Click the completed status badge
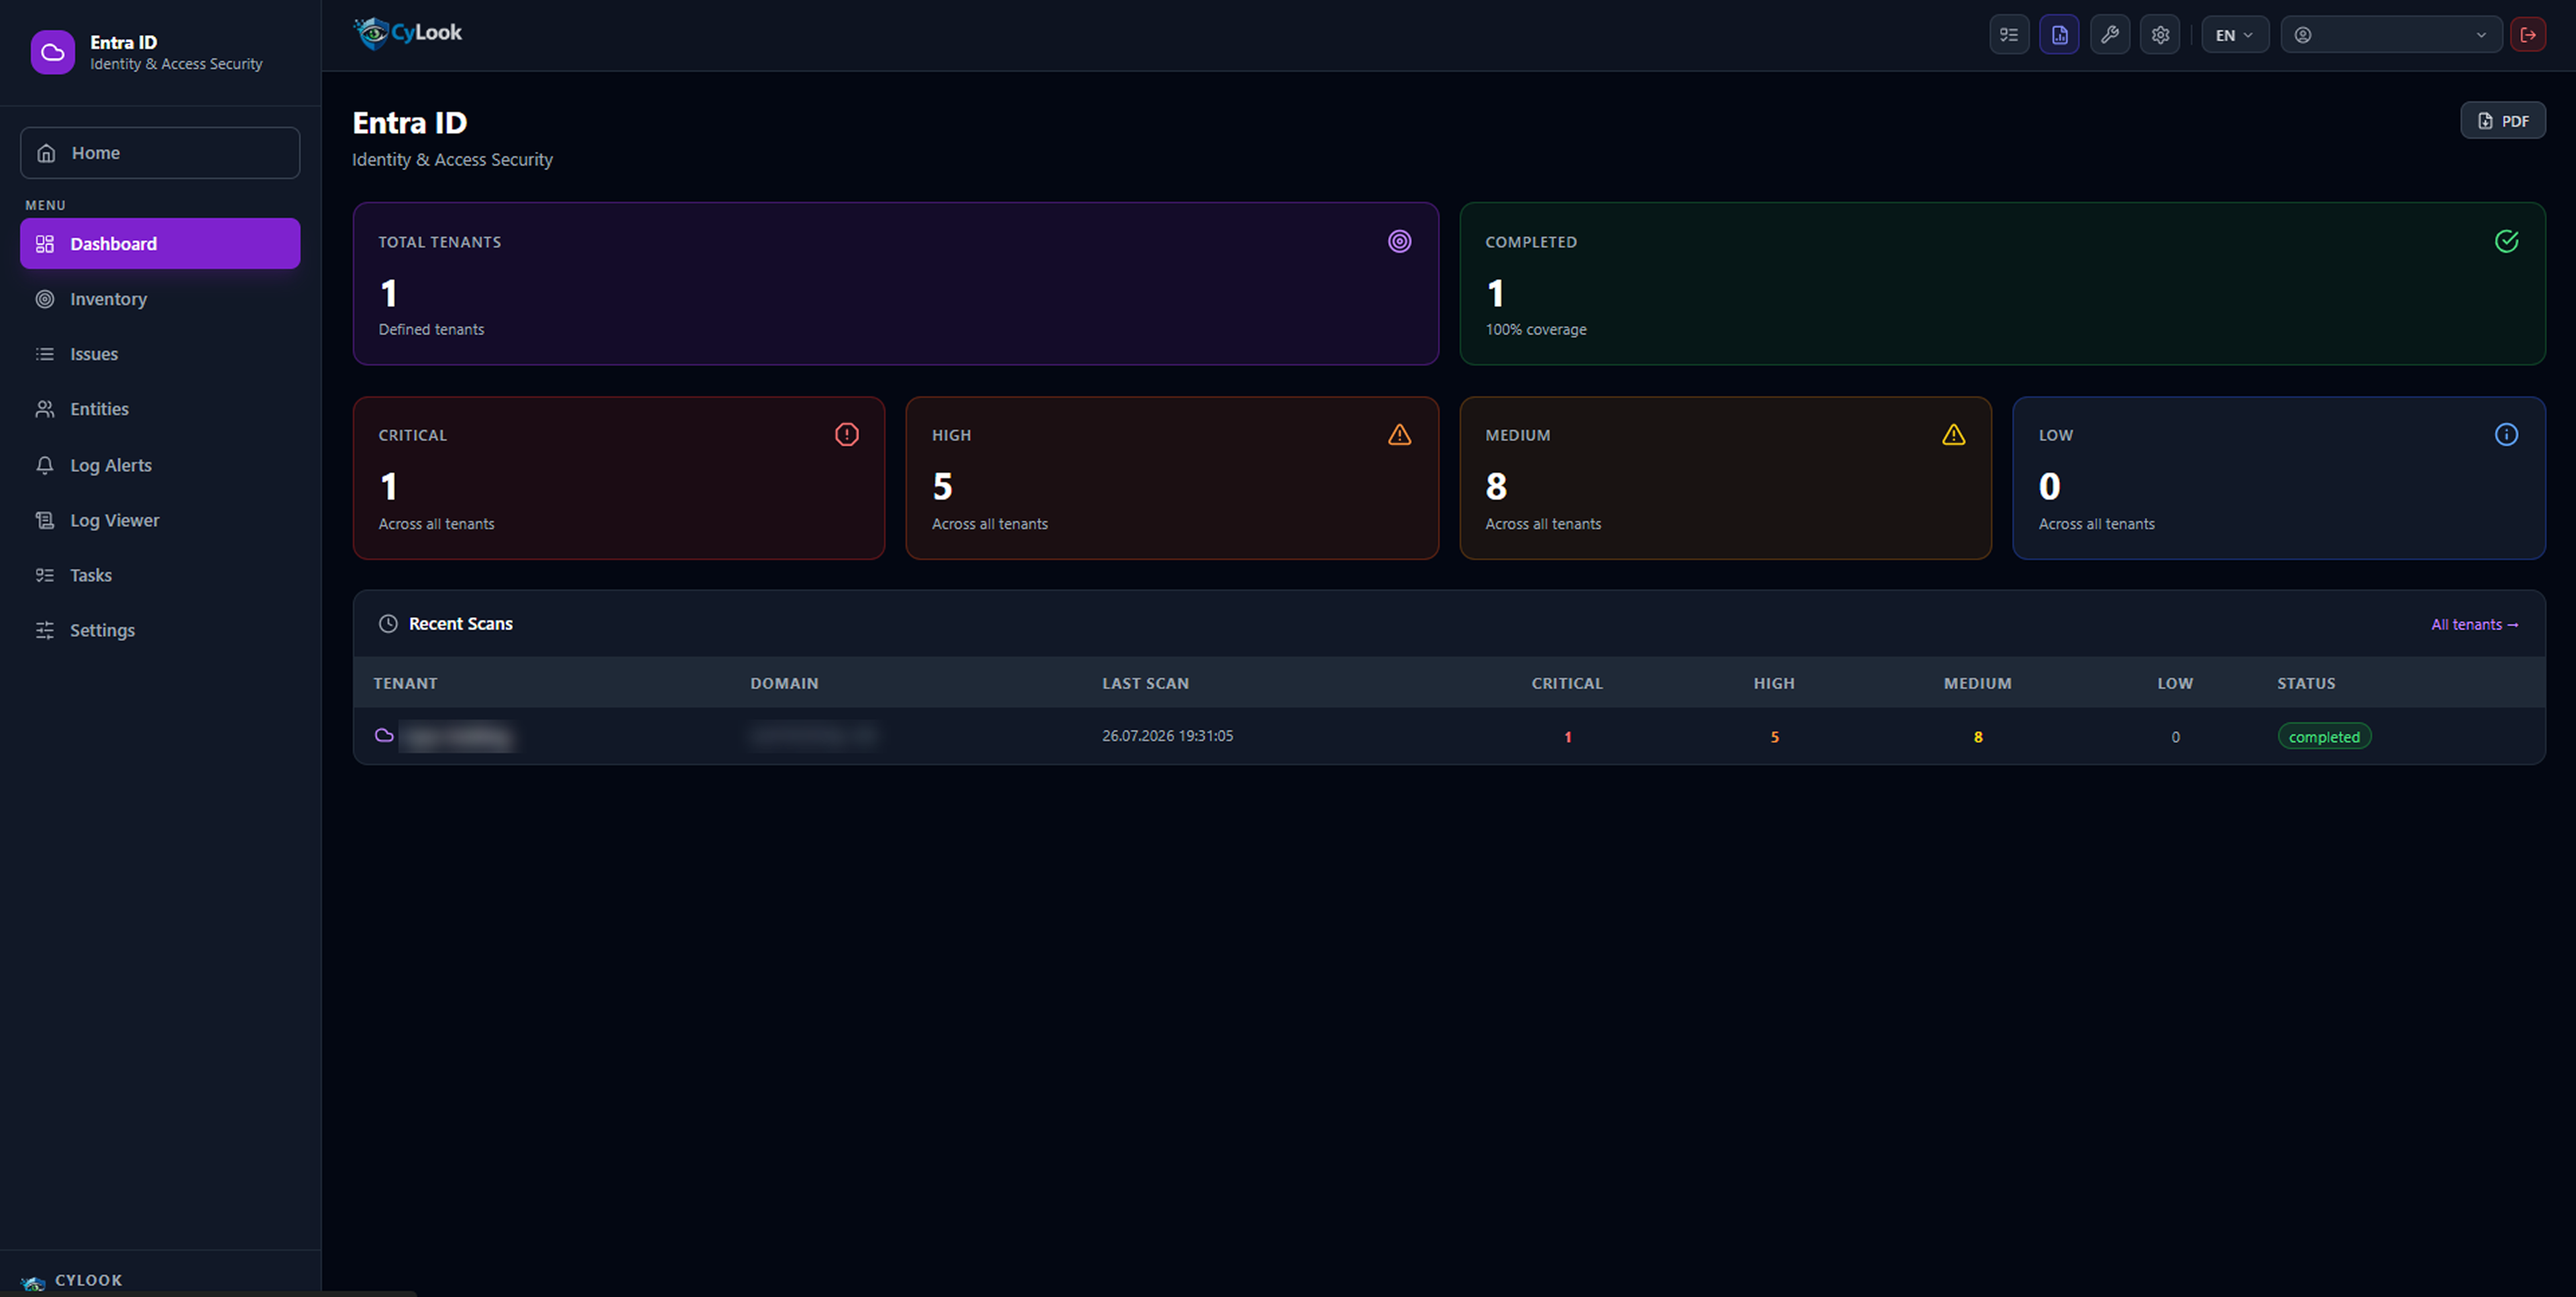2576x1297 pixels. [2323, 737]
